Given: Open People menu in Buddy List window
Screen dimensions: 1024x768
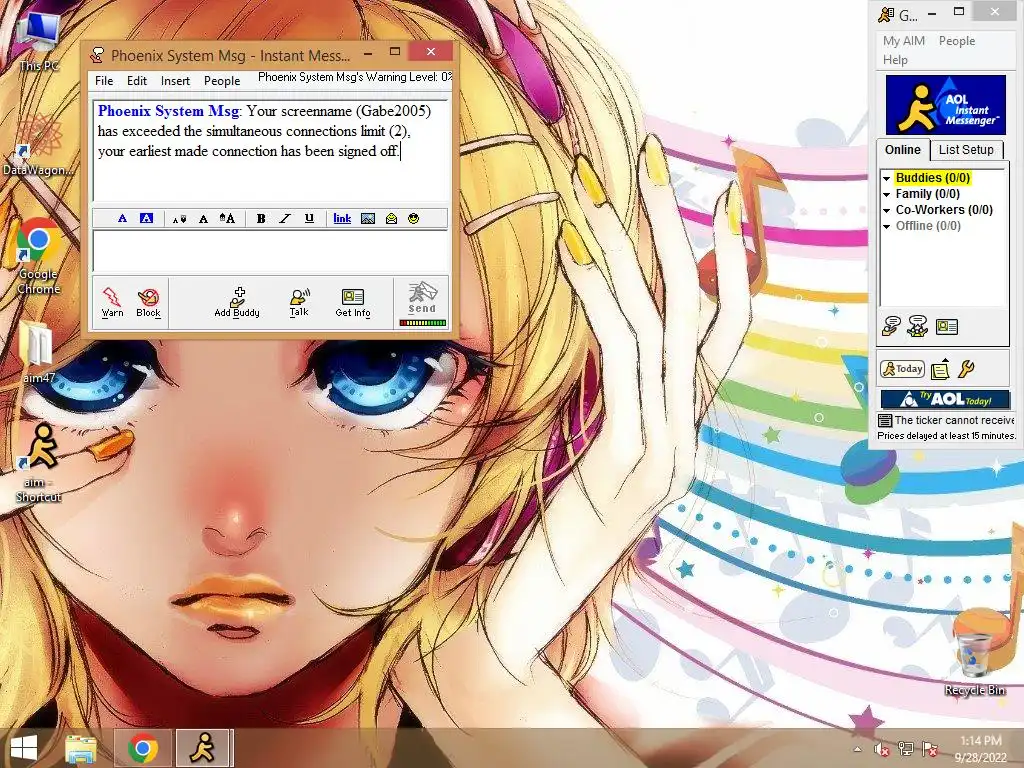Looking at the screenshot, I should tap(957, 40).
